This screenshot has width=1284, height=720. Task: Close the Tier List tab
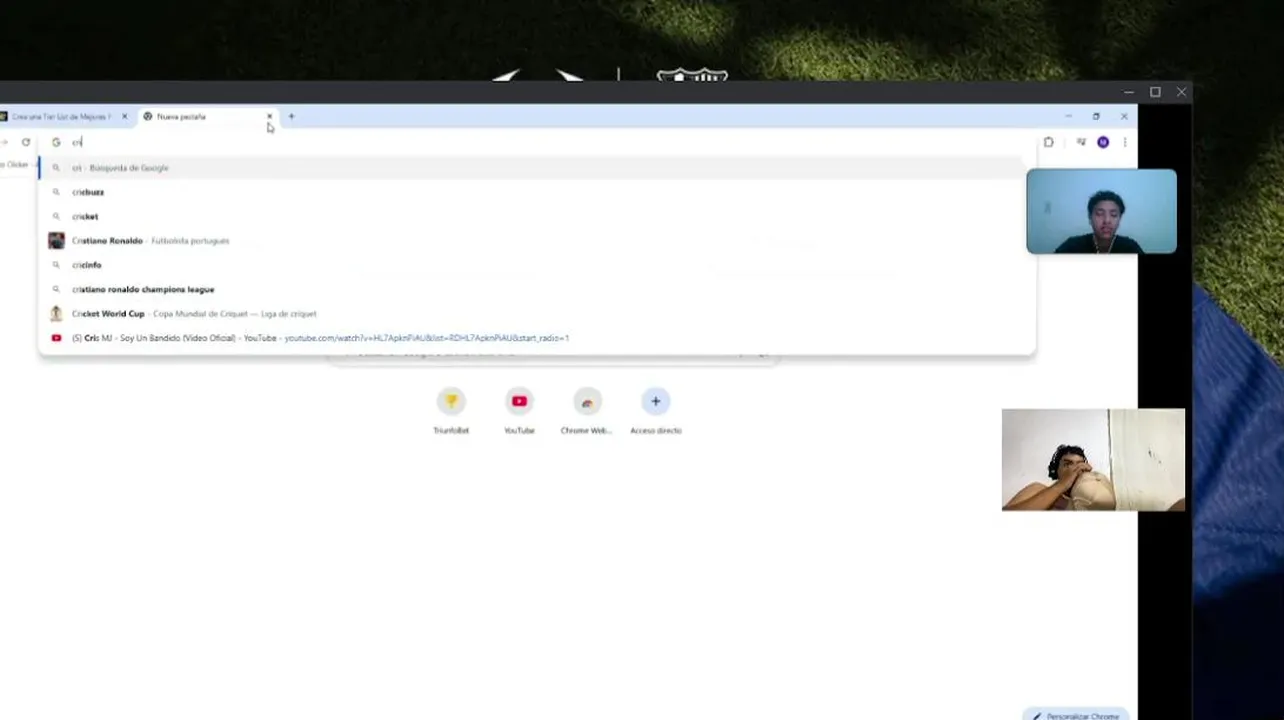click(124, 117)
